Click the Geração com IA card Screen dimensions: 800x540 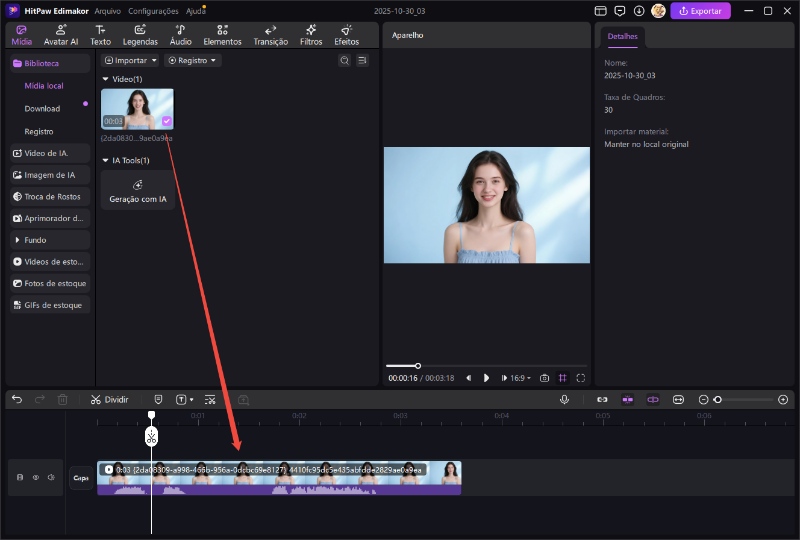pos(138,190)
